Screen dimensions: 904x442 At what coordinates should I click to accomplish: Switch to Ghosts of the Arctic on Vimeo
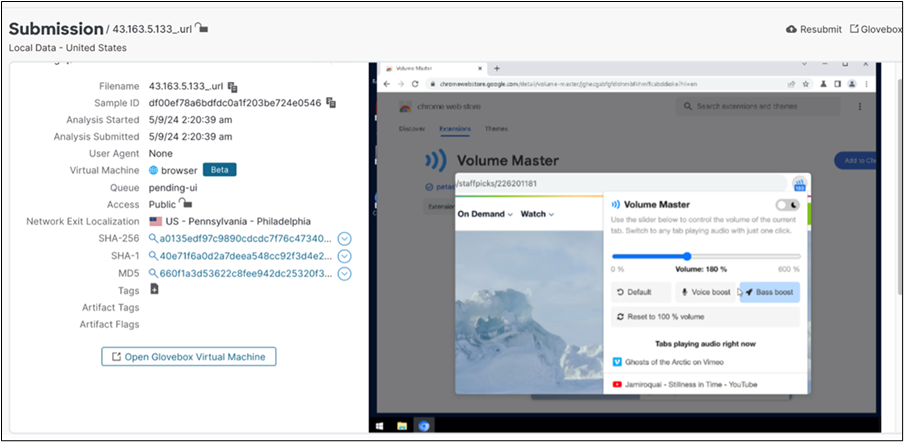tap(674, 362)
